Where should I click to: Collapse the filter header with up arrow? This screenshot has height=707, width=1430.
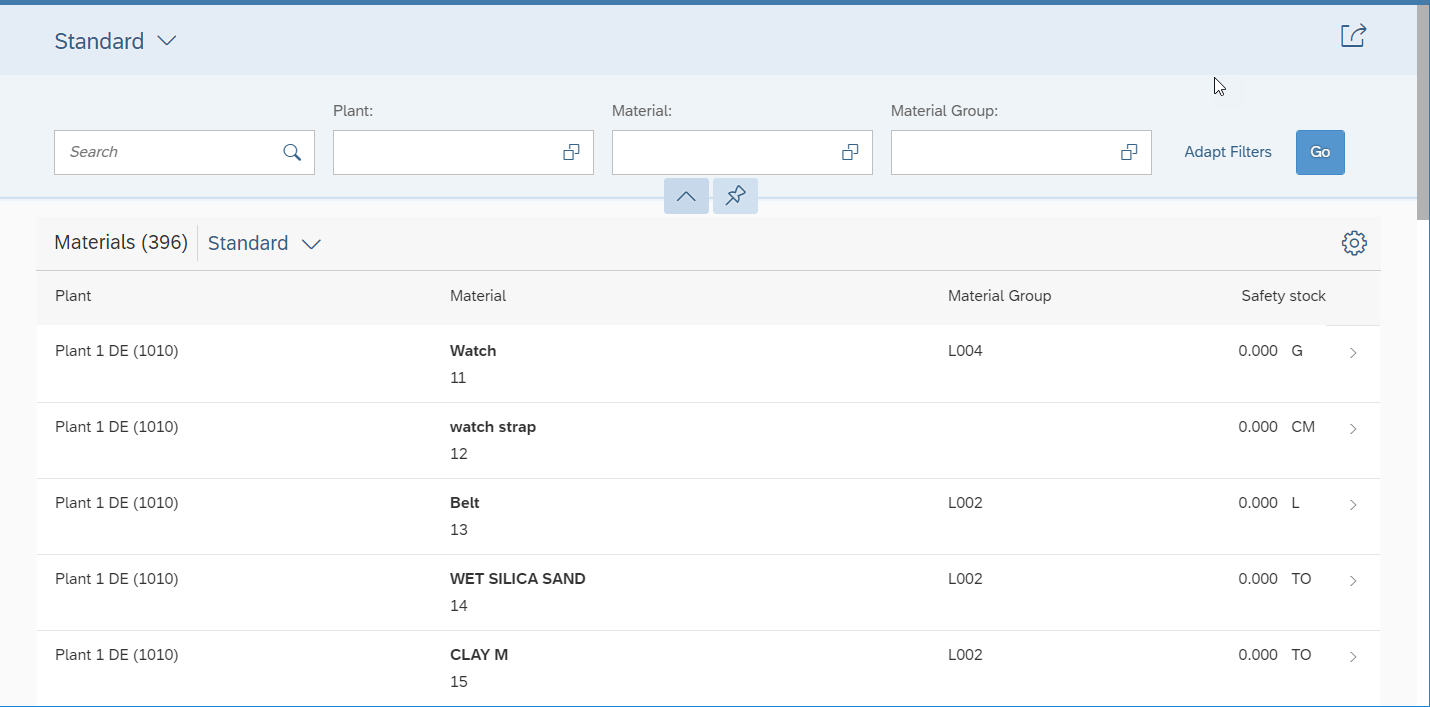pos(686,196)
